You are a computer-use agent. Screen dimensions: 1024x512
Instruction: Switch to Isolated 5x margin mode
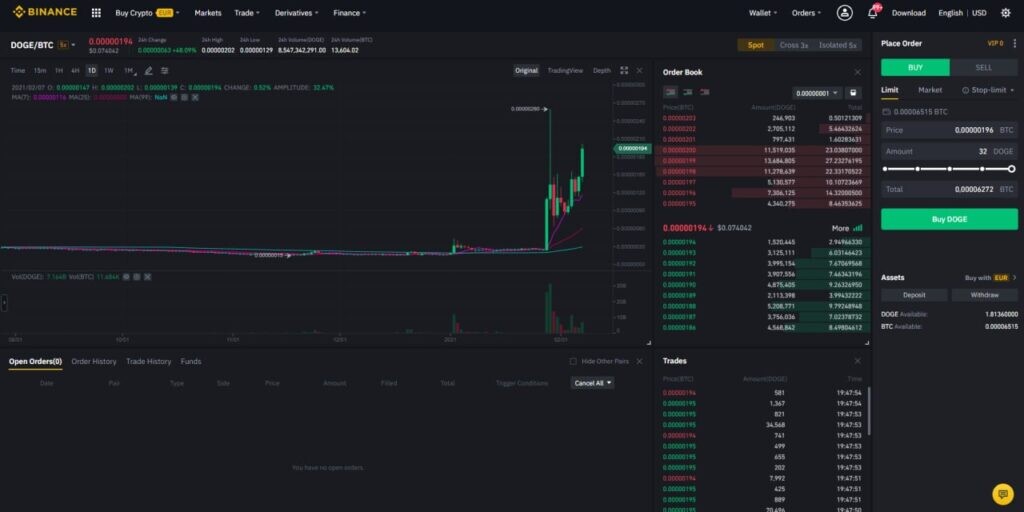pos(838,45)
